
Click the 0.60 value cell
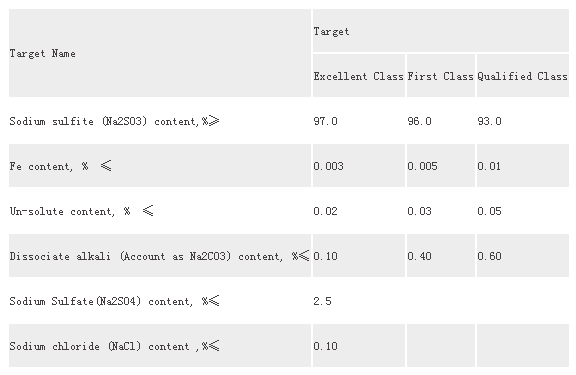(x=523, y=256)
